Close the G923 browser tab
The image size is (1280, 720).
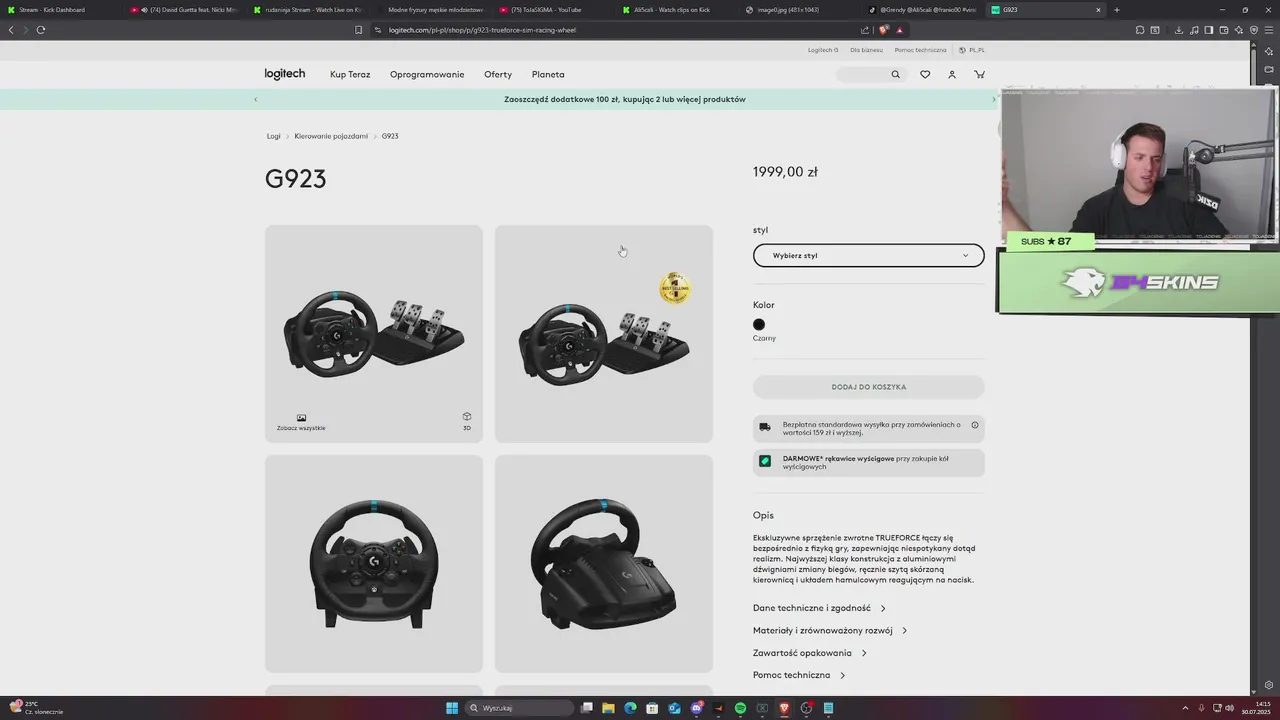pos(1098,10)
